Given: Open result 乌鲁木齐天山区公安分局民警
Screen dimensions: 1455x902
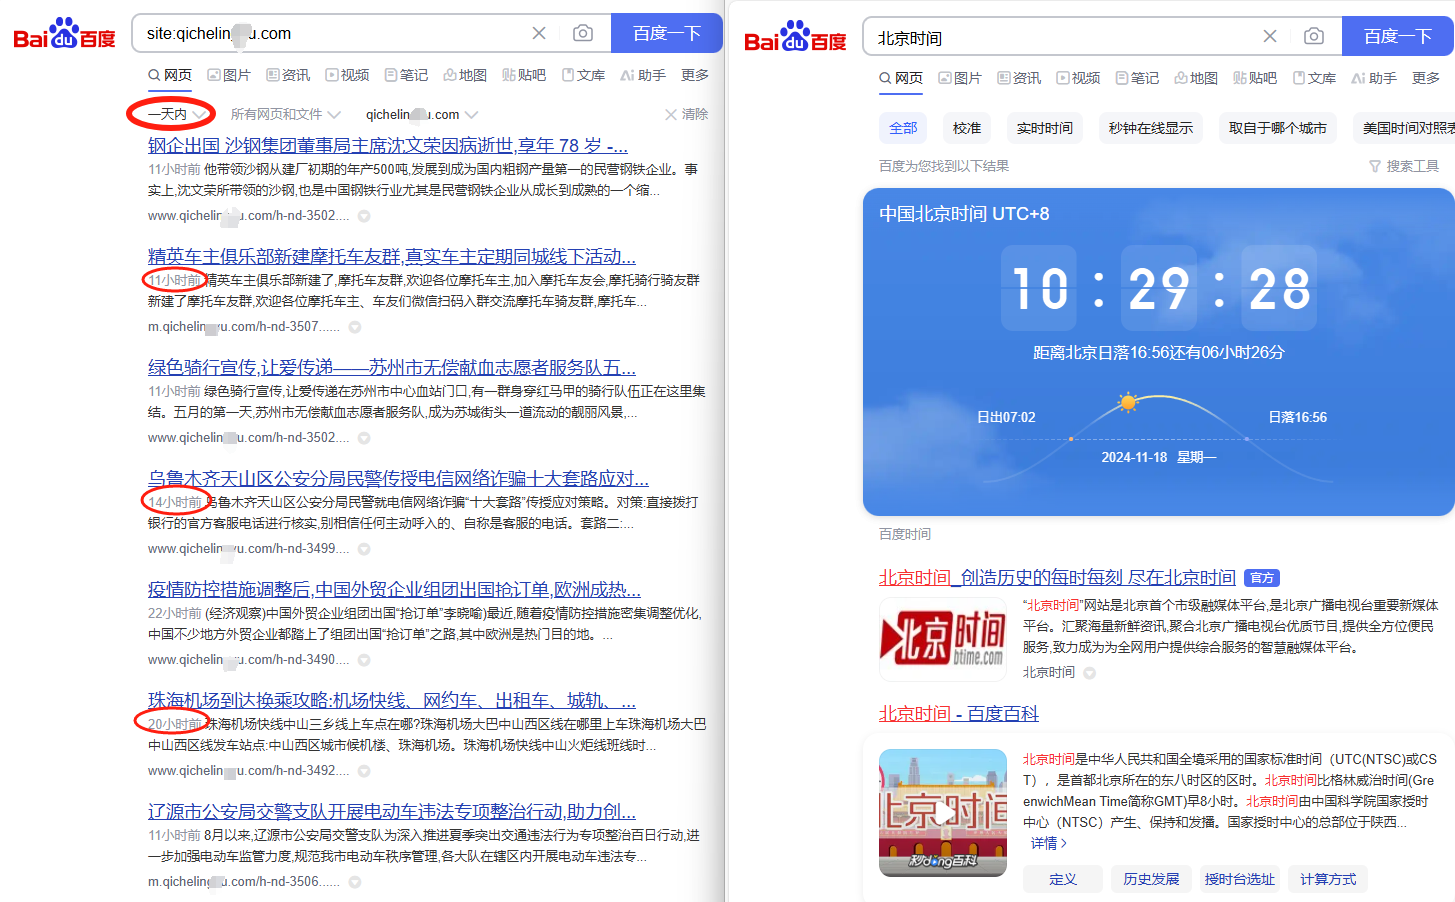Looking at the screenshot, I should point(398,479).
